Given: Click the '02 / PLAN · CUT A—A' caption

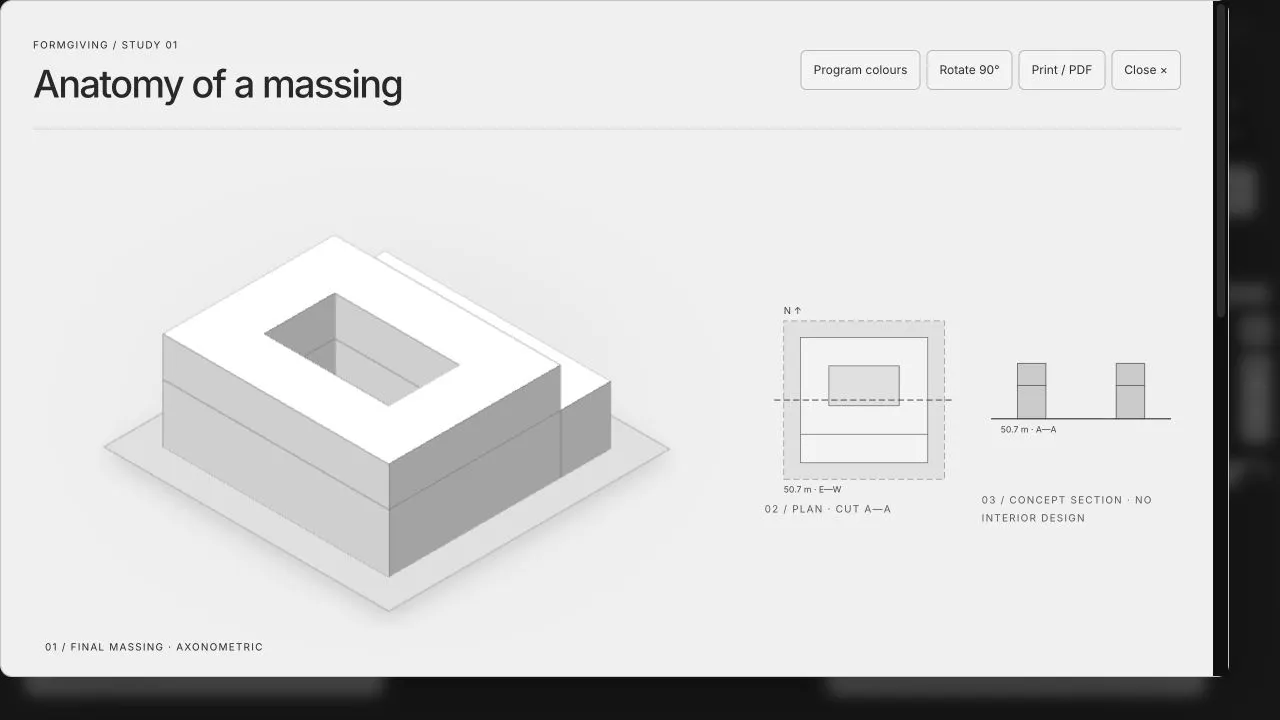Looking at the screenshot, I should (x=828, y=509).
